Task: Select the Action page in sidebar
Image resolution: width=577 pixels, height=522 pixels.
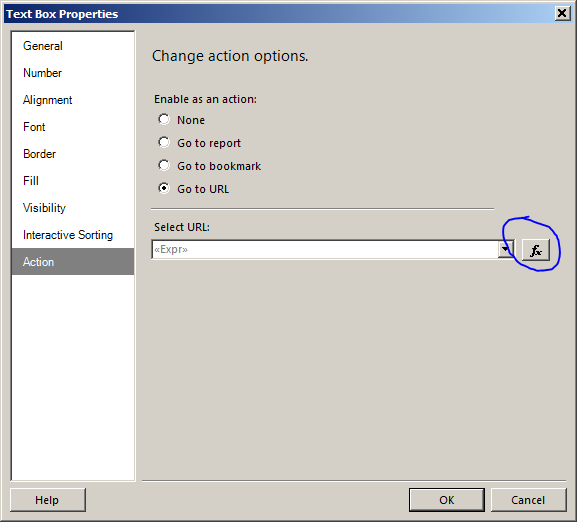Action: pyautogui.click(x=73, y=262)
